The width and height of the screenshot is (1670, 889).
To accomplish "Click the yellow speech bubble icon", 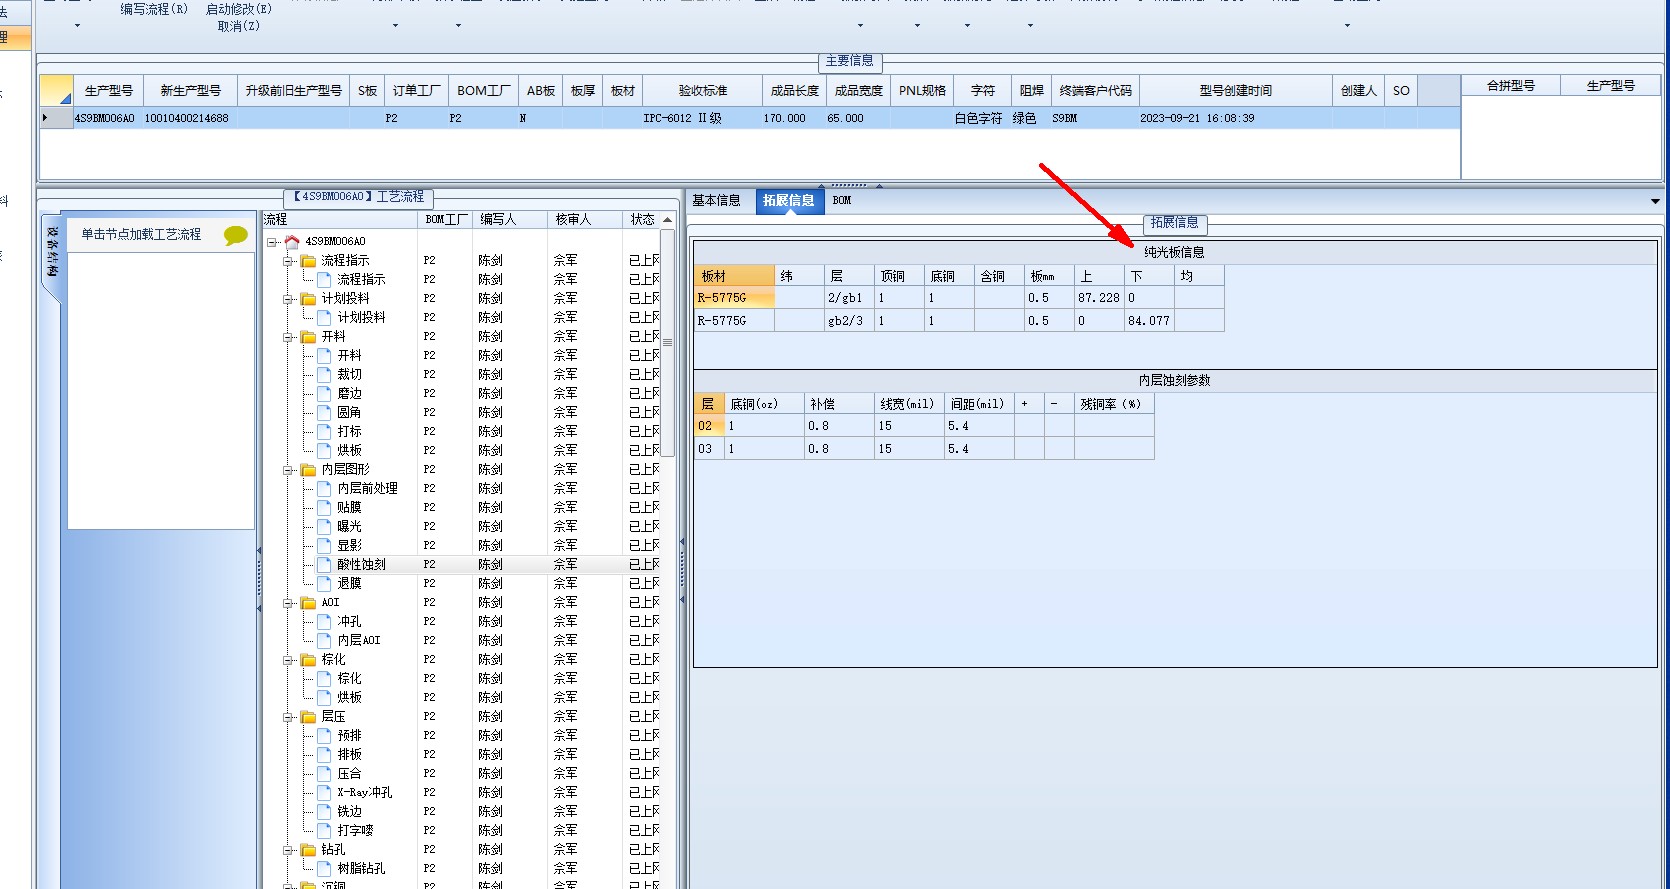I will pyautogui.click(x=236, y=235).
